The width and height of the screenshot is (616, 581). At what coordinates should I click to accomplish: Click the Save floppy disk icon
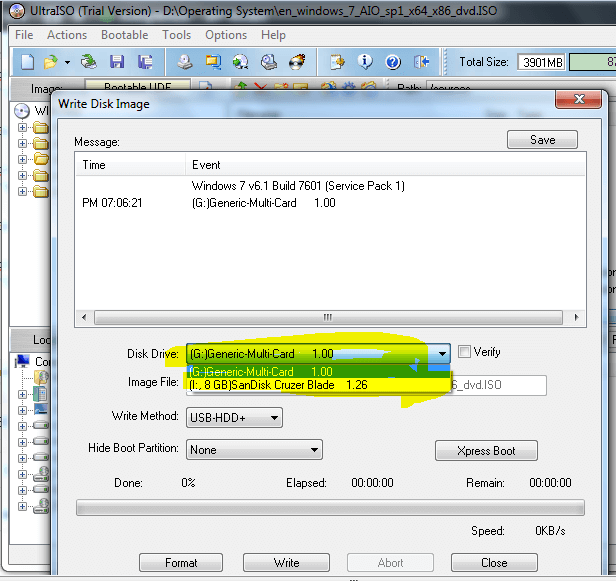(x=117, y=62)
